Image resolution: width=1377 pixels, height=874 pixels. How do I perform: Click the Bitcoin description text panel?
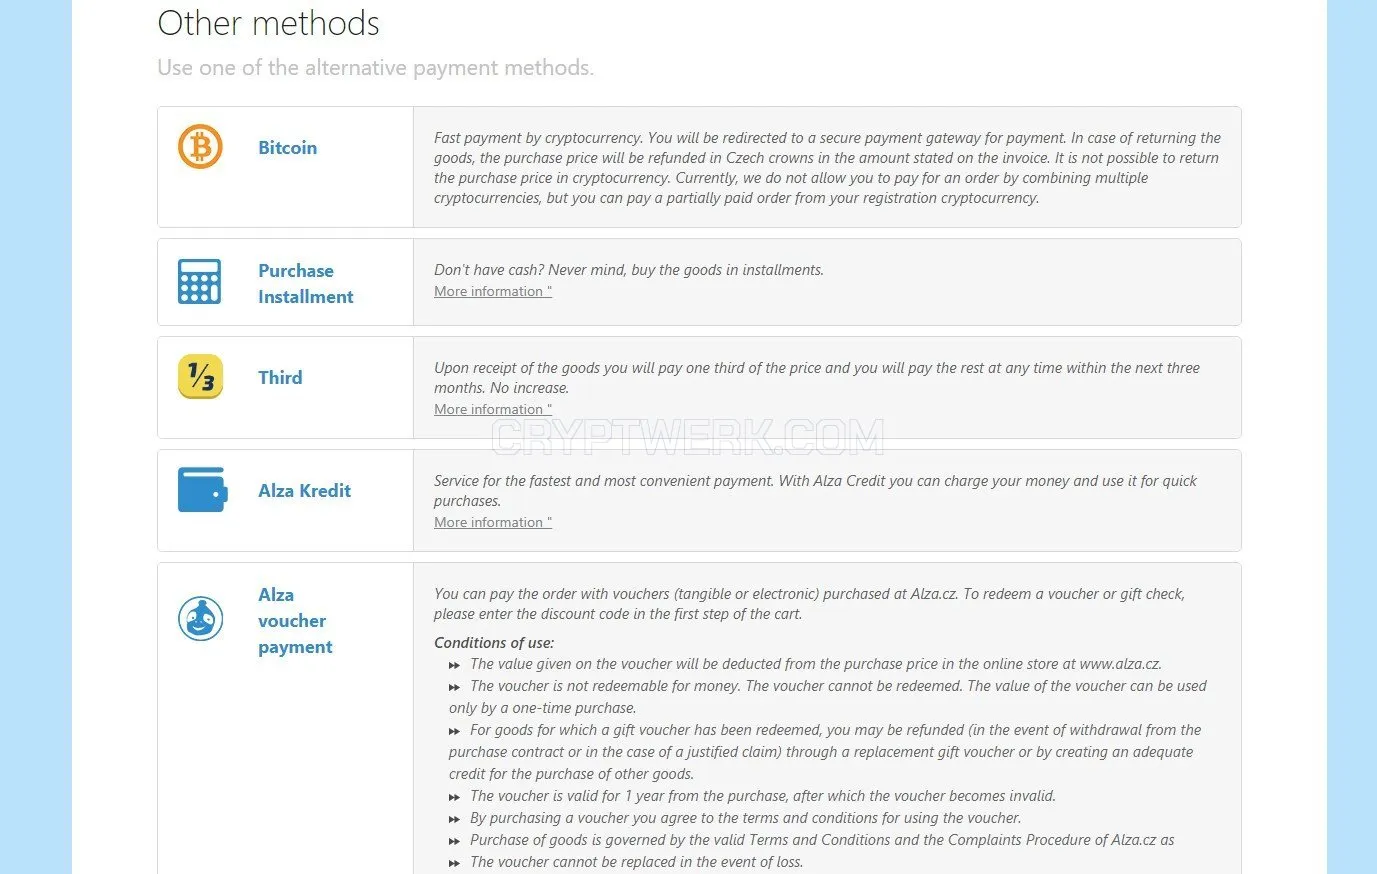click(x=827, y=167)
